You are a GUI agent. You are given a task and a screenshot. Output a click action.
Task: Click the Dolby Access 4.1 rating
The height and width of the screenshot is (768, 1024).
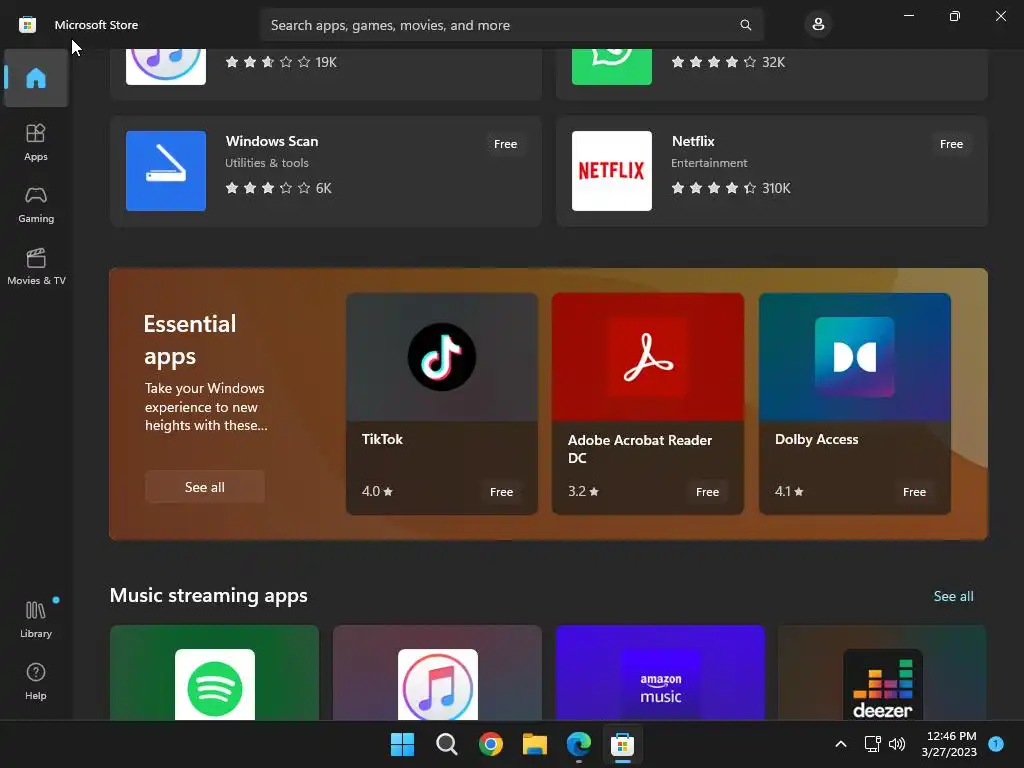[789, 491]
